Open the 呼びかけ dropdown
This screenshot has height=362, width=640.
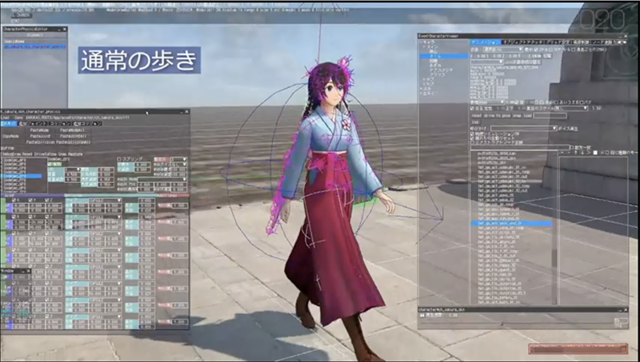[x=524, y=128]
